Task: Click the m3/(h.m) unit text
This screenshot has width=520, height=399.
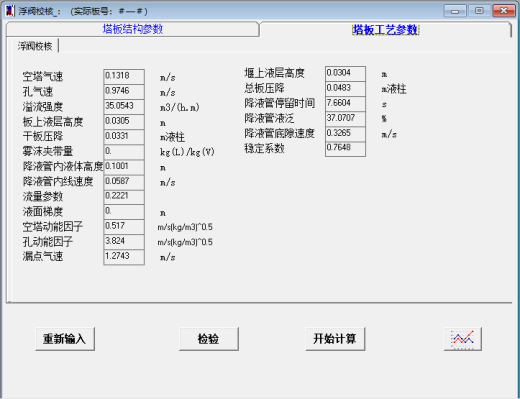Action: click(180, 107)
